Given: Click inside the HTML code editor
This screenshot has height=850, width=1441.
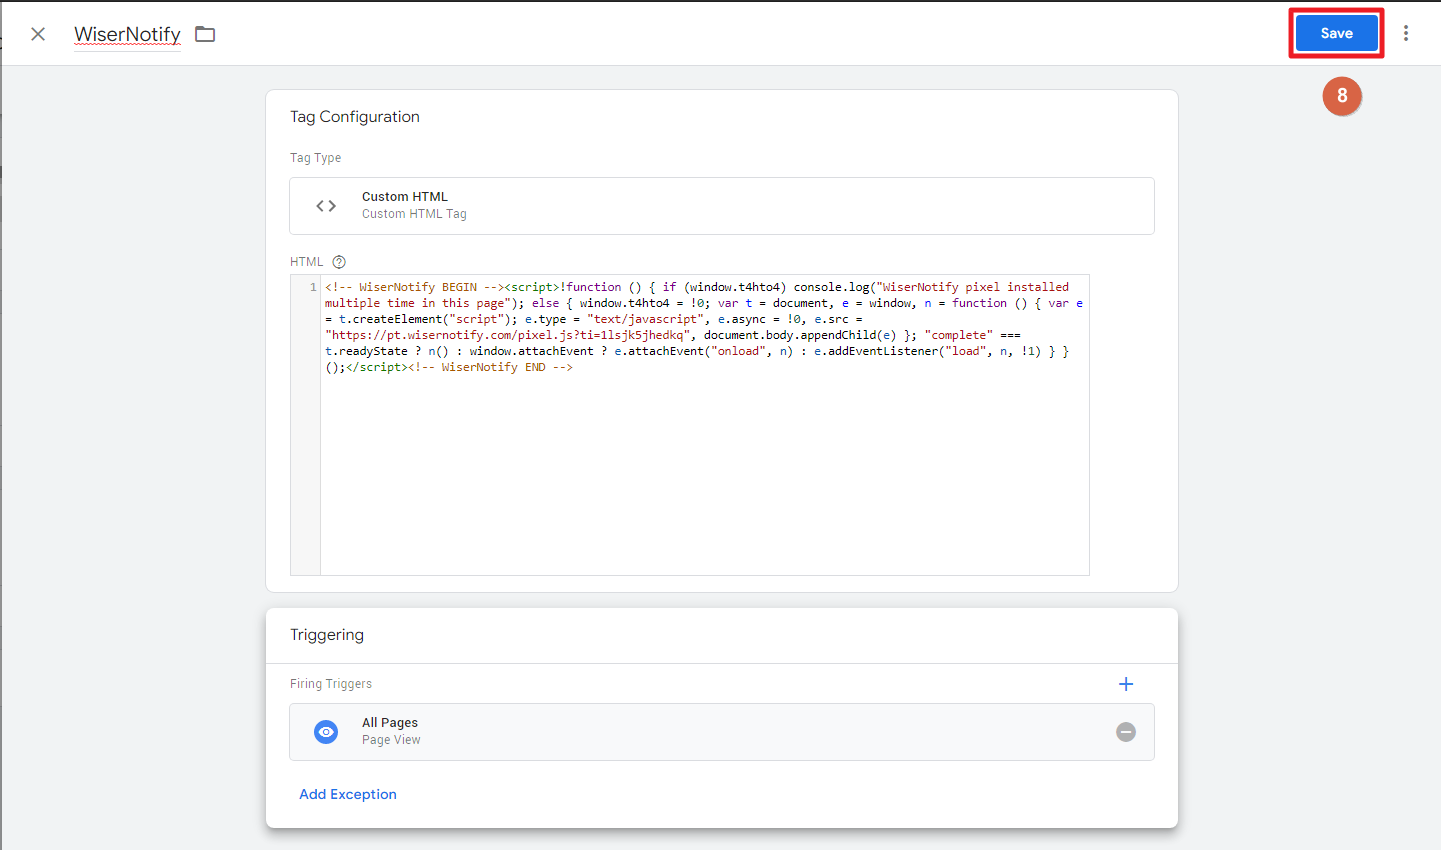Looking at the screenshot, I should click(x=705, y=425).
